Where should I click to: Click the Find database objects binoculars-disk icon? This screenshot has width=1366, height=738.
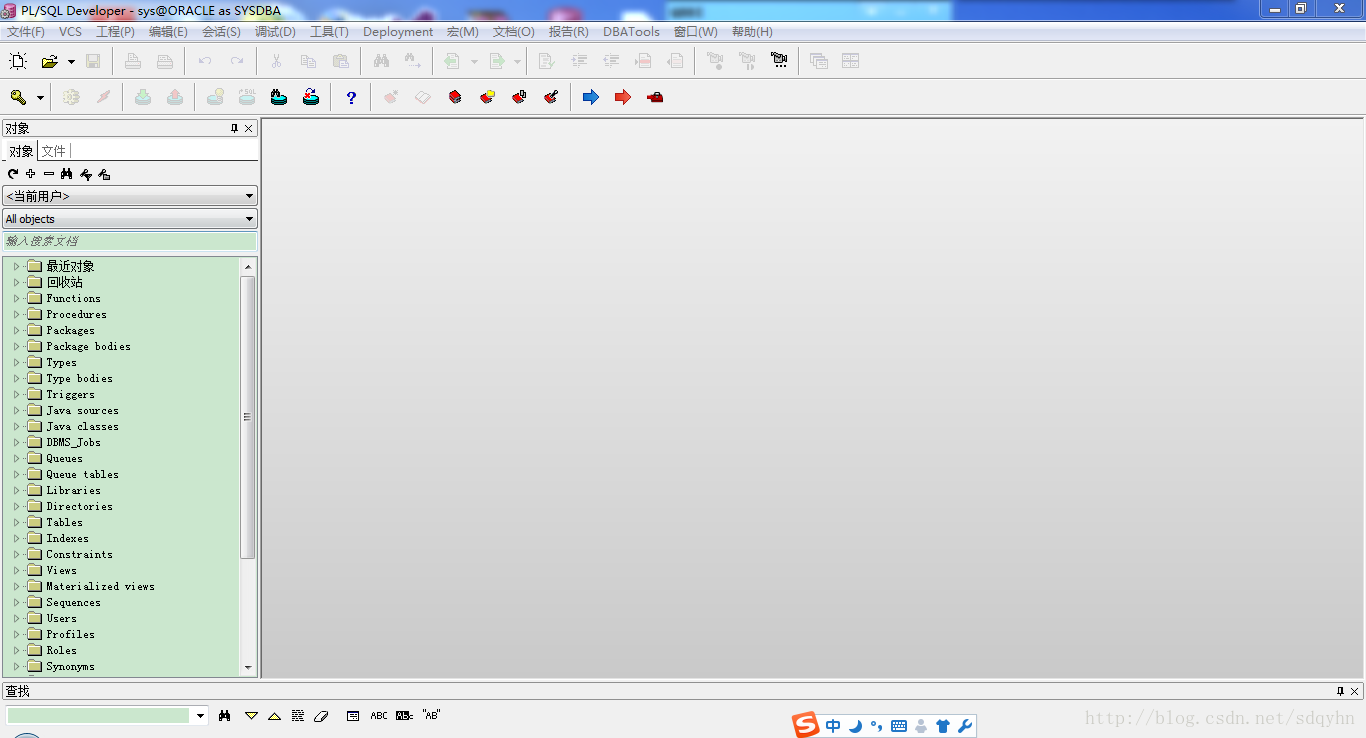pyautogui.click(x=279, y=97)
